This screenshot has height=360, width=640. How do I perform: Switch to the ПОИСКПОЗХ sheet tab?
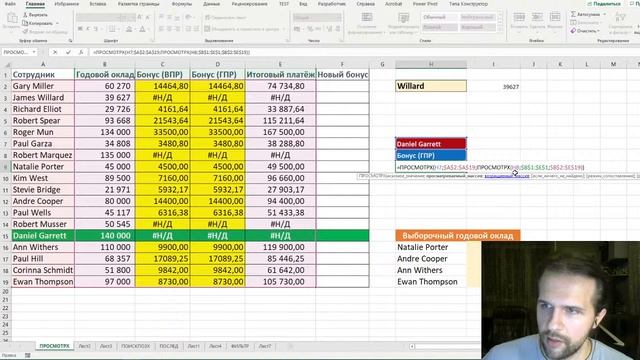coord(136,346)
